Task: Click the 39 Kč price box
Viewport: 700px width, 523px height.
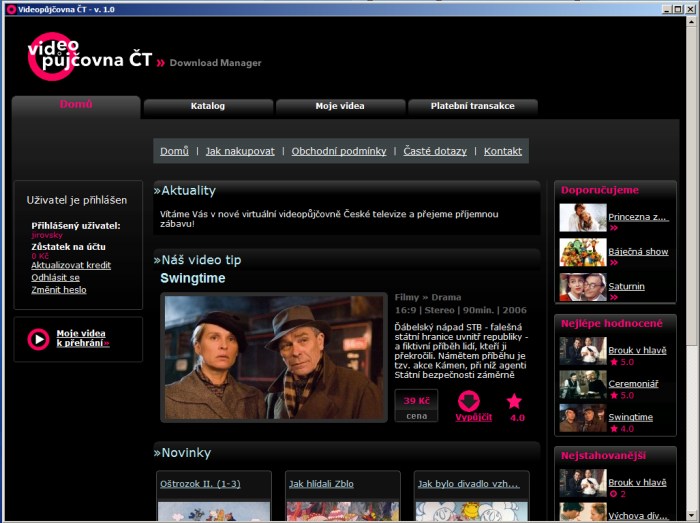Action: (417, 405)
